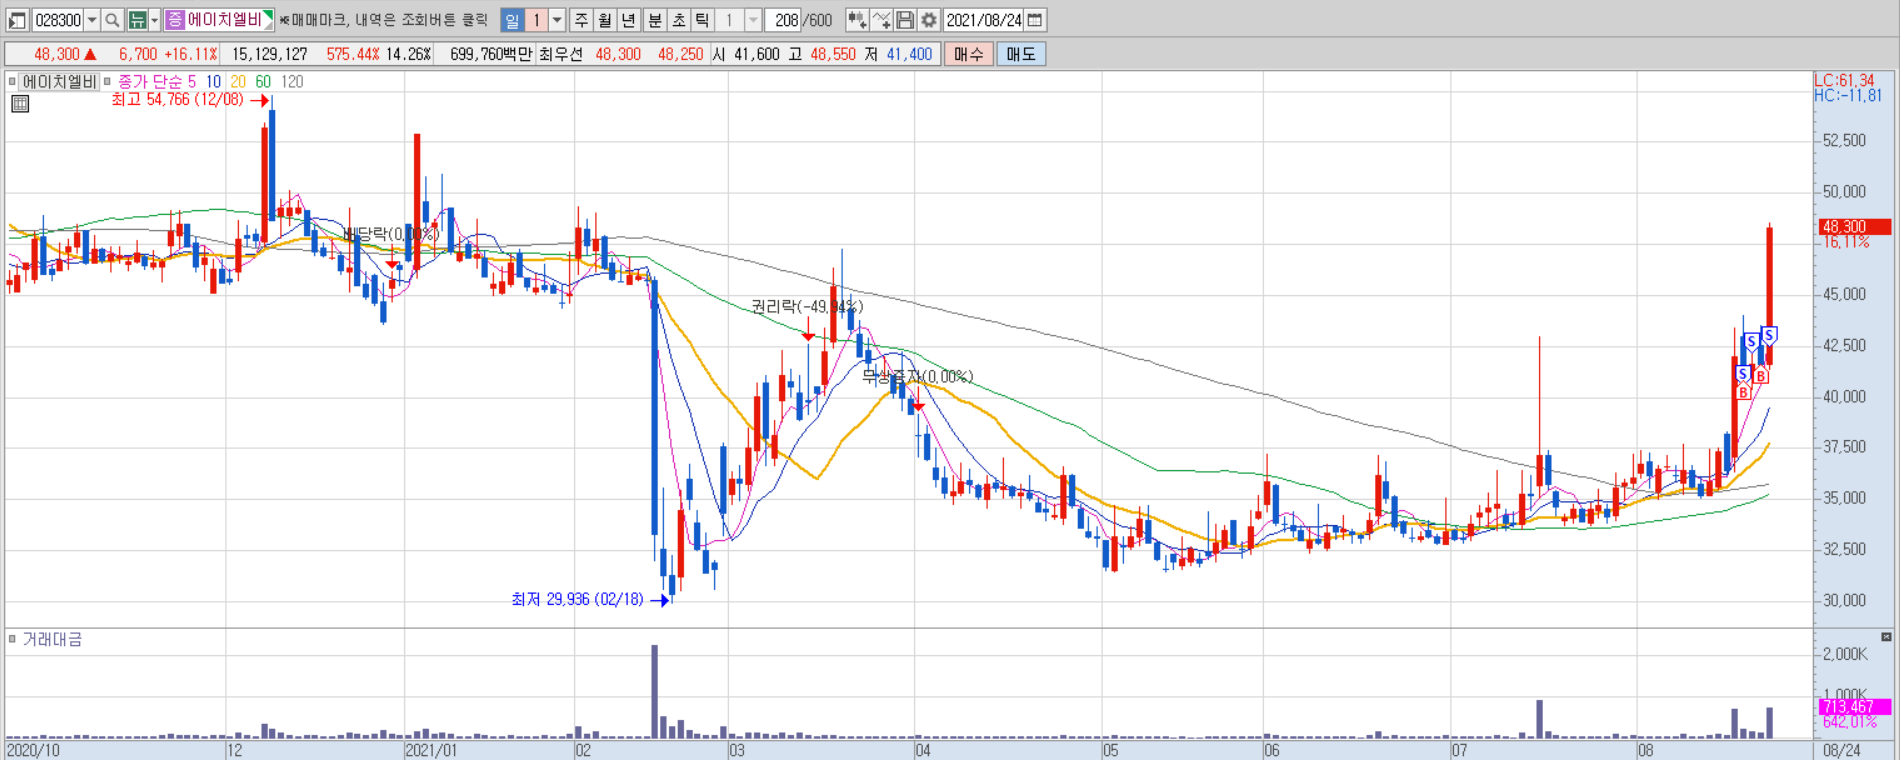Click the candle count field 208
The height and width of the screenshot is (760, 1900).
click(785, 20)
